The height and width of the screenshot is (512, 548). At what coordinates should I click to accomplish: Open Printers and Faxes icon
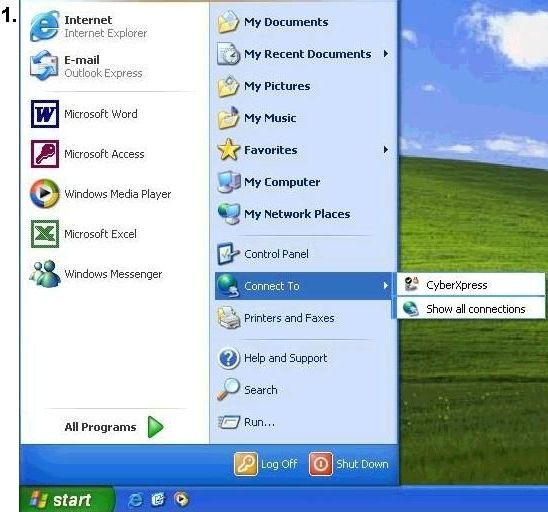click(228, 318)
